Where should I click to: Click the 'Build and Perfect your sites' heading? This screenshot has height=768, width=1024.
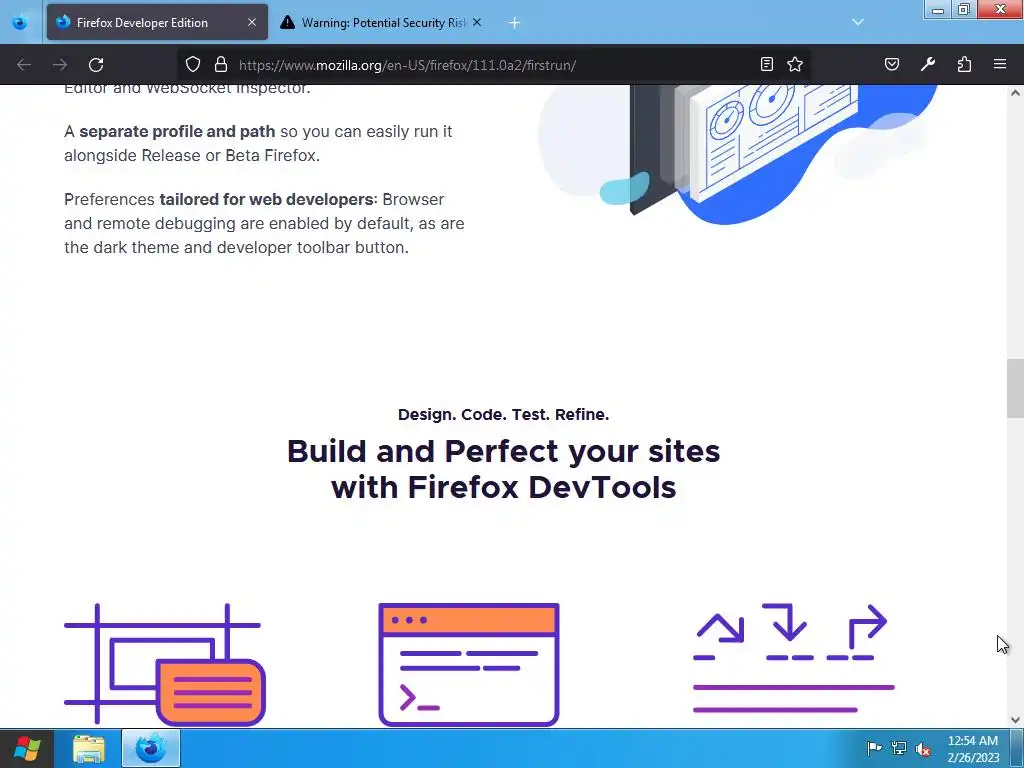tap(504, 469)
